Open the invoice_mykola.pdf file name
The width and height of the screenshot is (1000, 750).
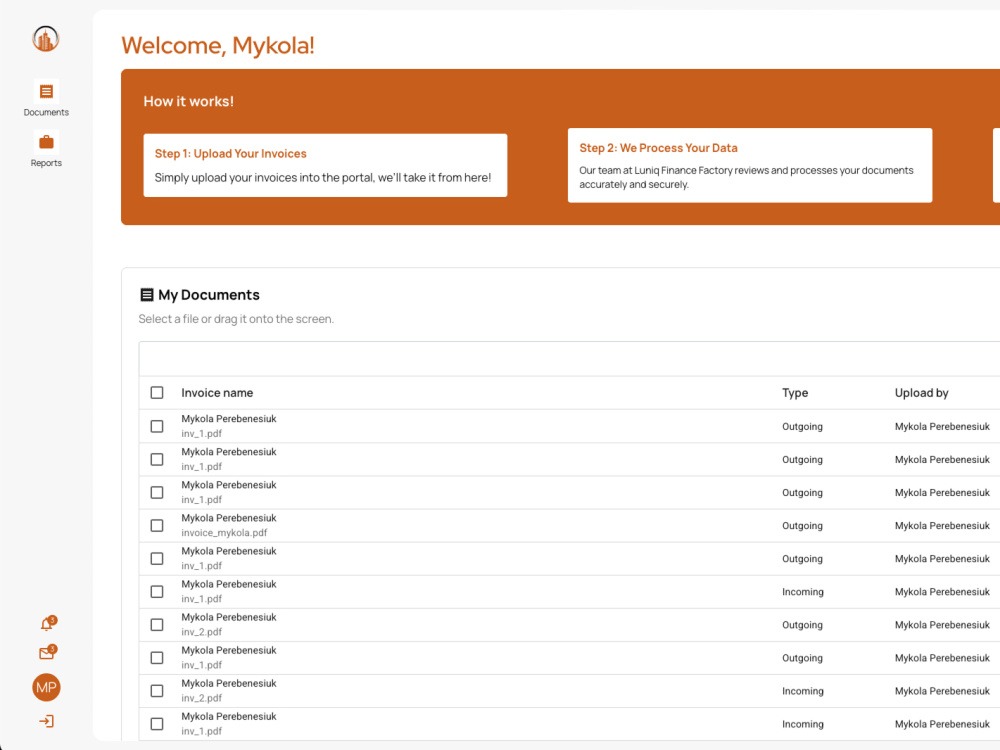click(224, 533)
